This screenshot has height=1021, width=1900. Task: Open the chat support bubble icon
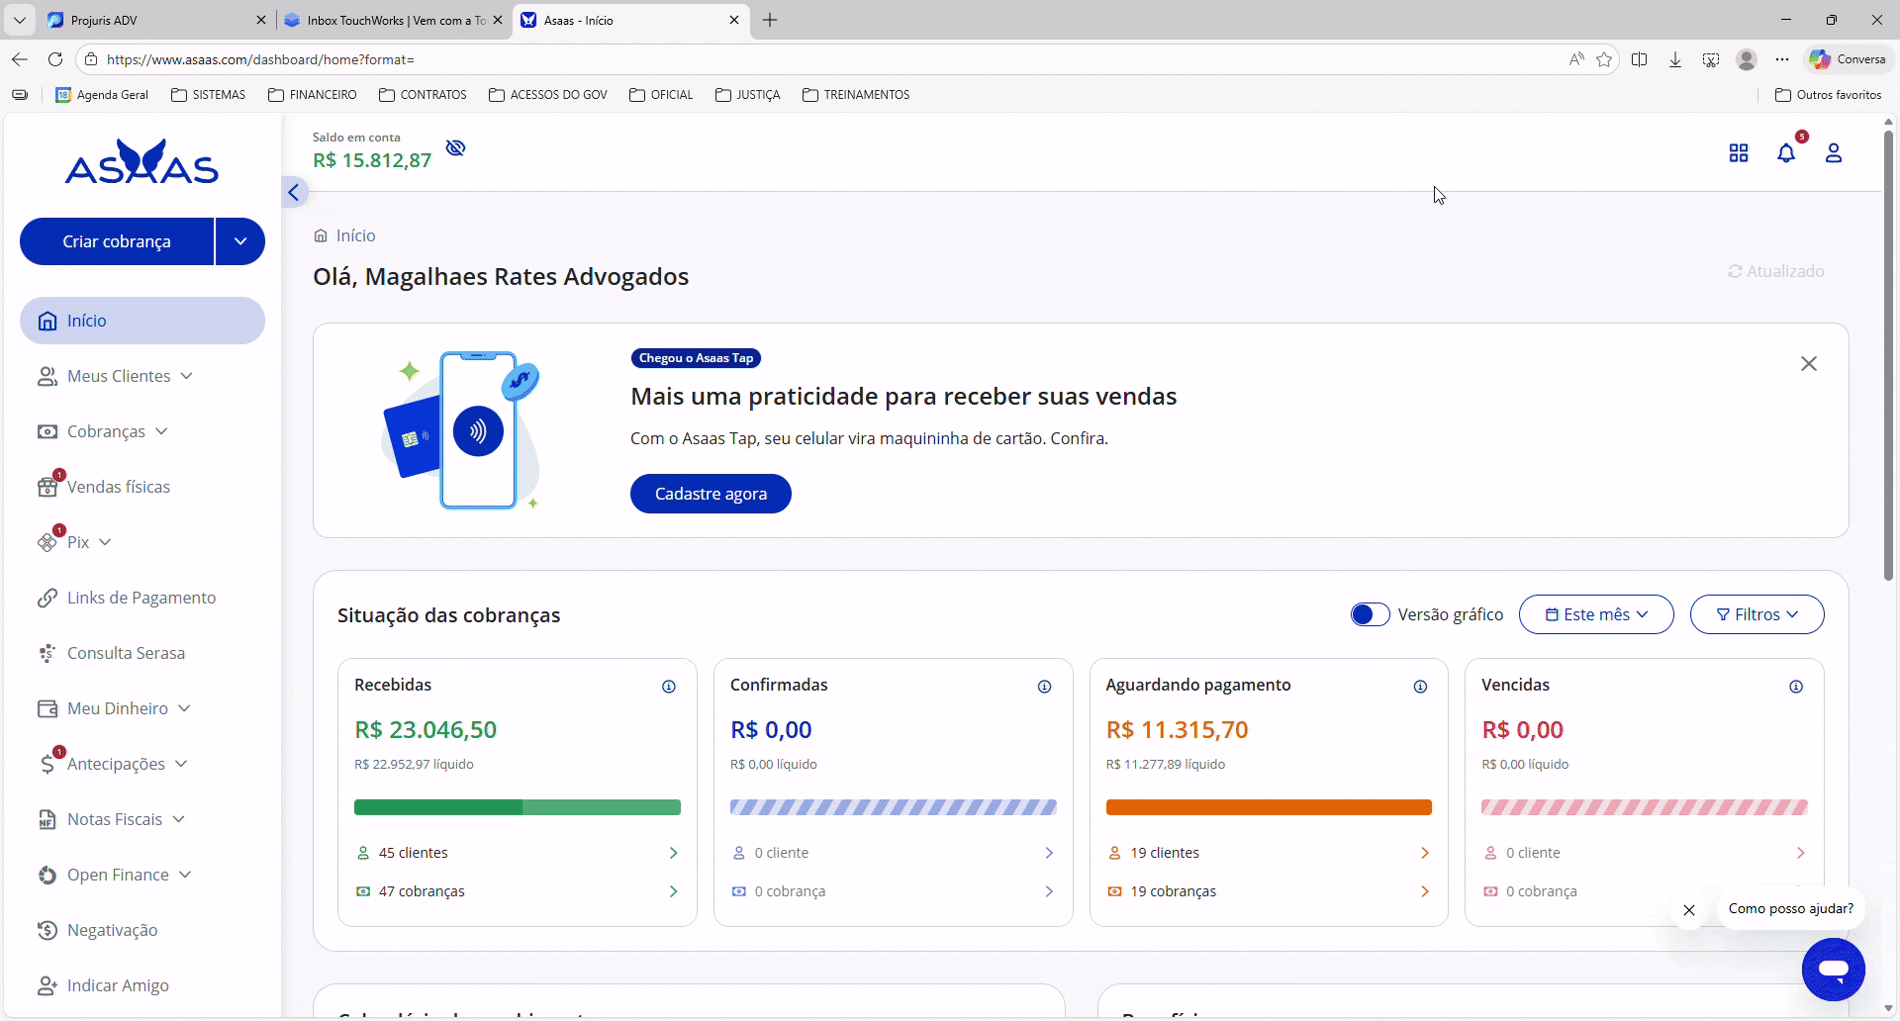point(1832,969)
